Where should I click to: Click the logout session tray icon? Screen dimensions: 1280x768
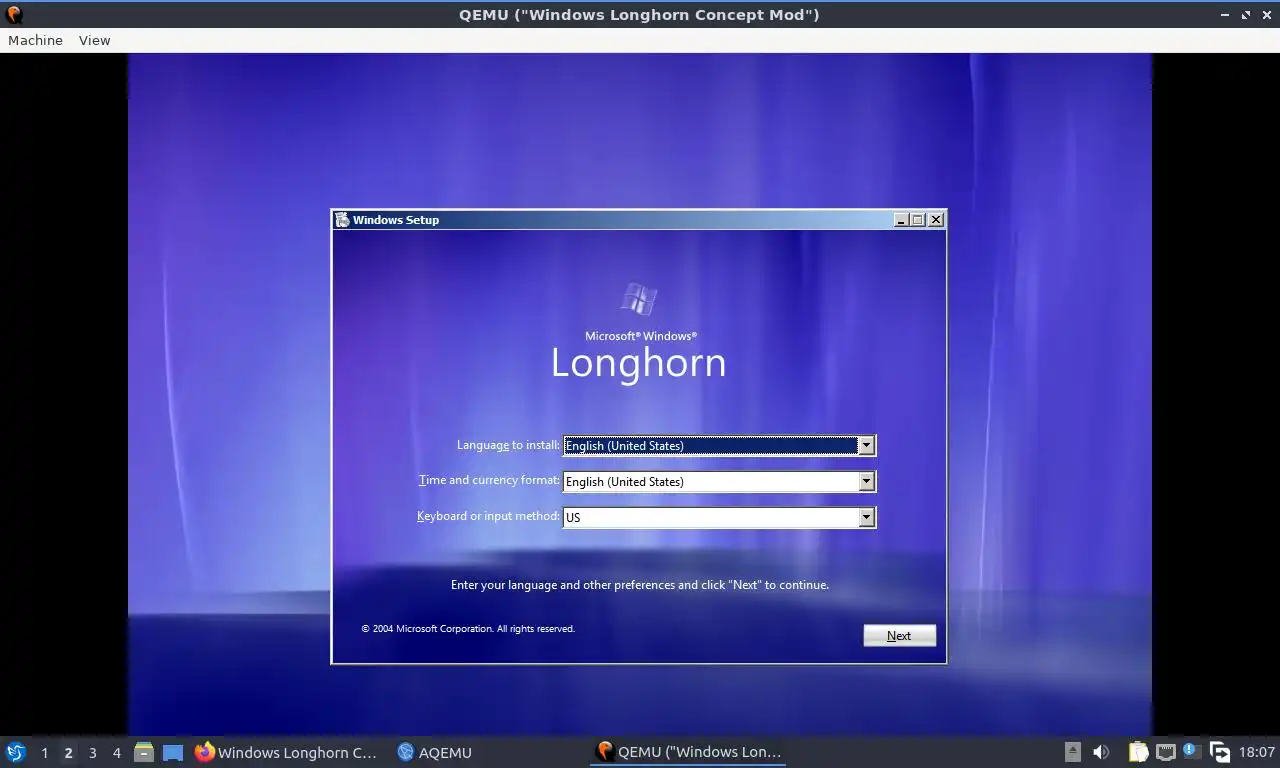point(1219,752)
